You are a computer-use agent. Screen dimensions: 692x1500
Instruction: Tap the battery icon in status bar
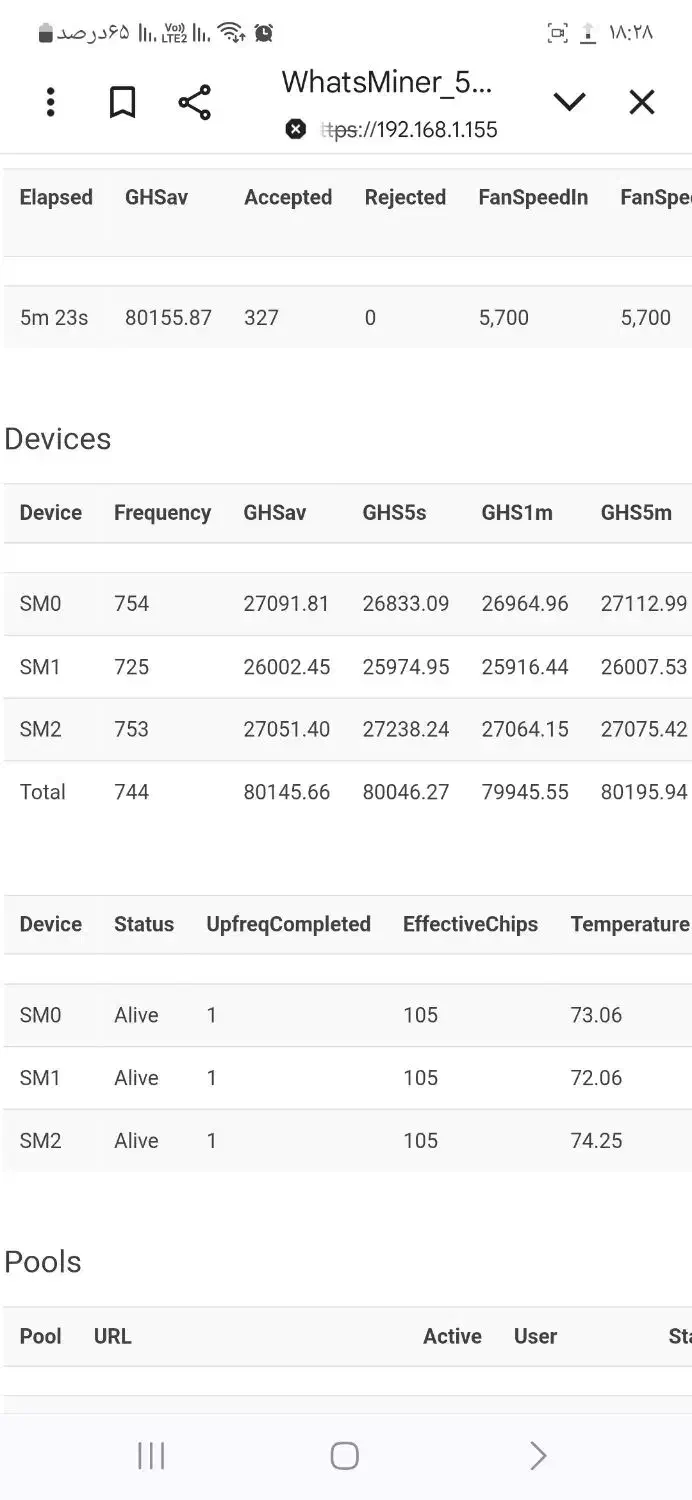tap(45, 33)
